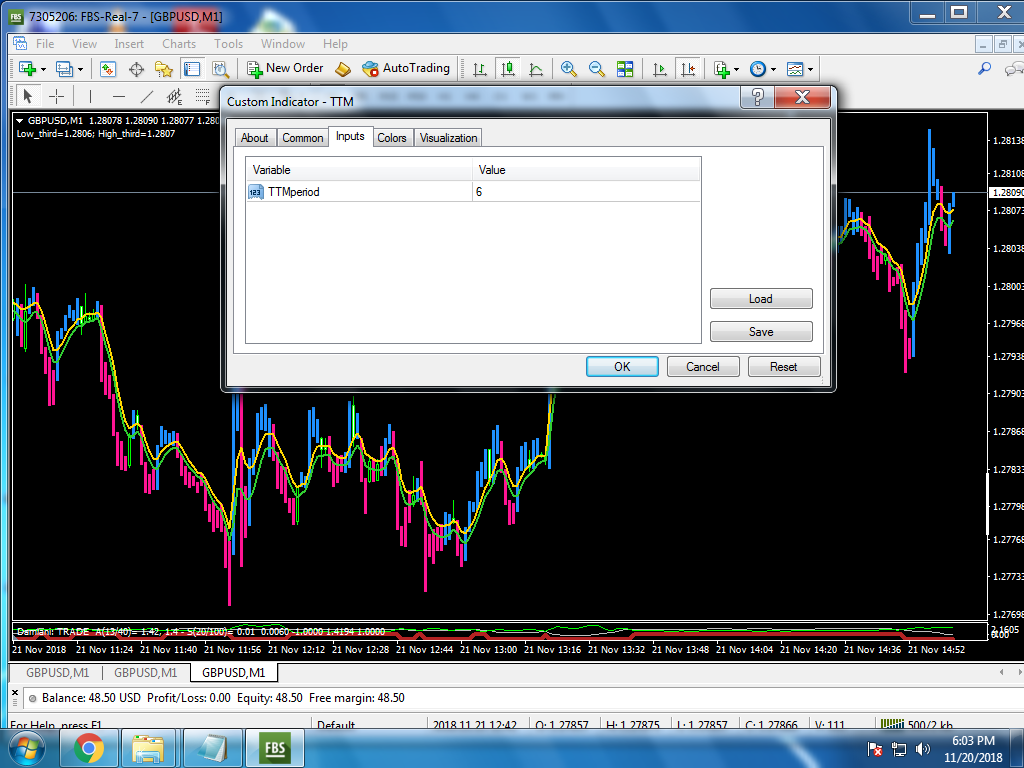Click the TTMperiod value cell showing 6
This screenshot has height=768, width=1024.
(x=586, y=191)
